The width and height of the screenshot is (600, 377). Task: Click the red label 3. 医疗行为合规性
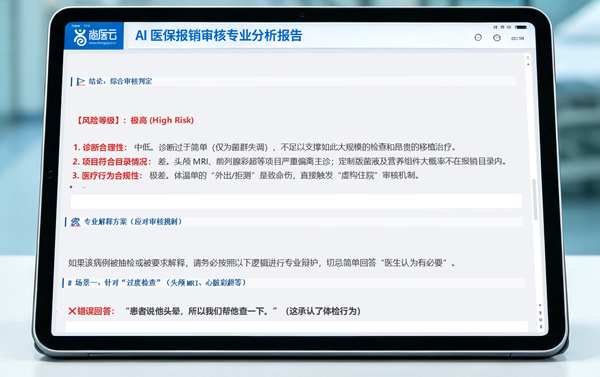tap(107, 176)
